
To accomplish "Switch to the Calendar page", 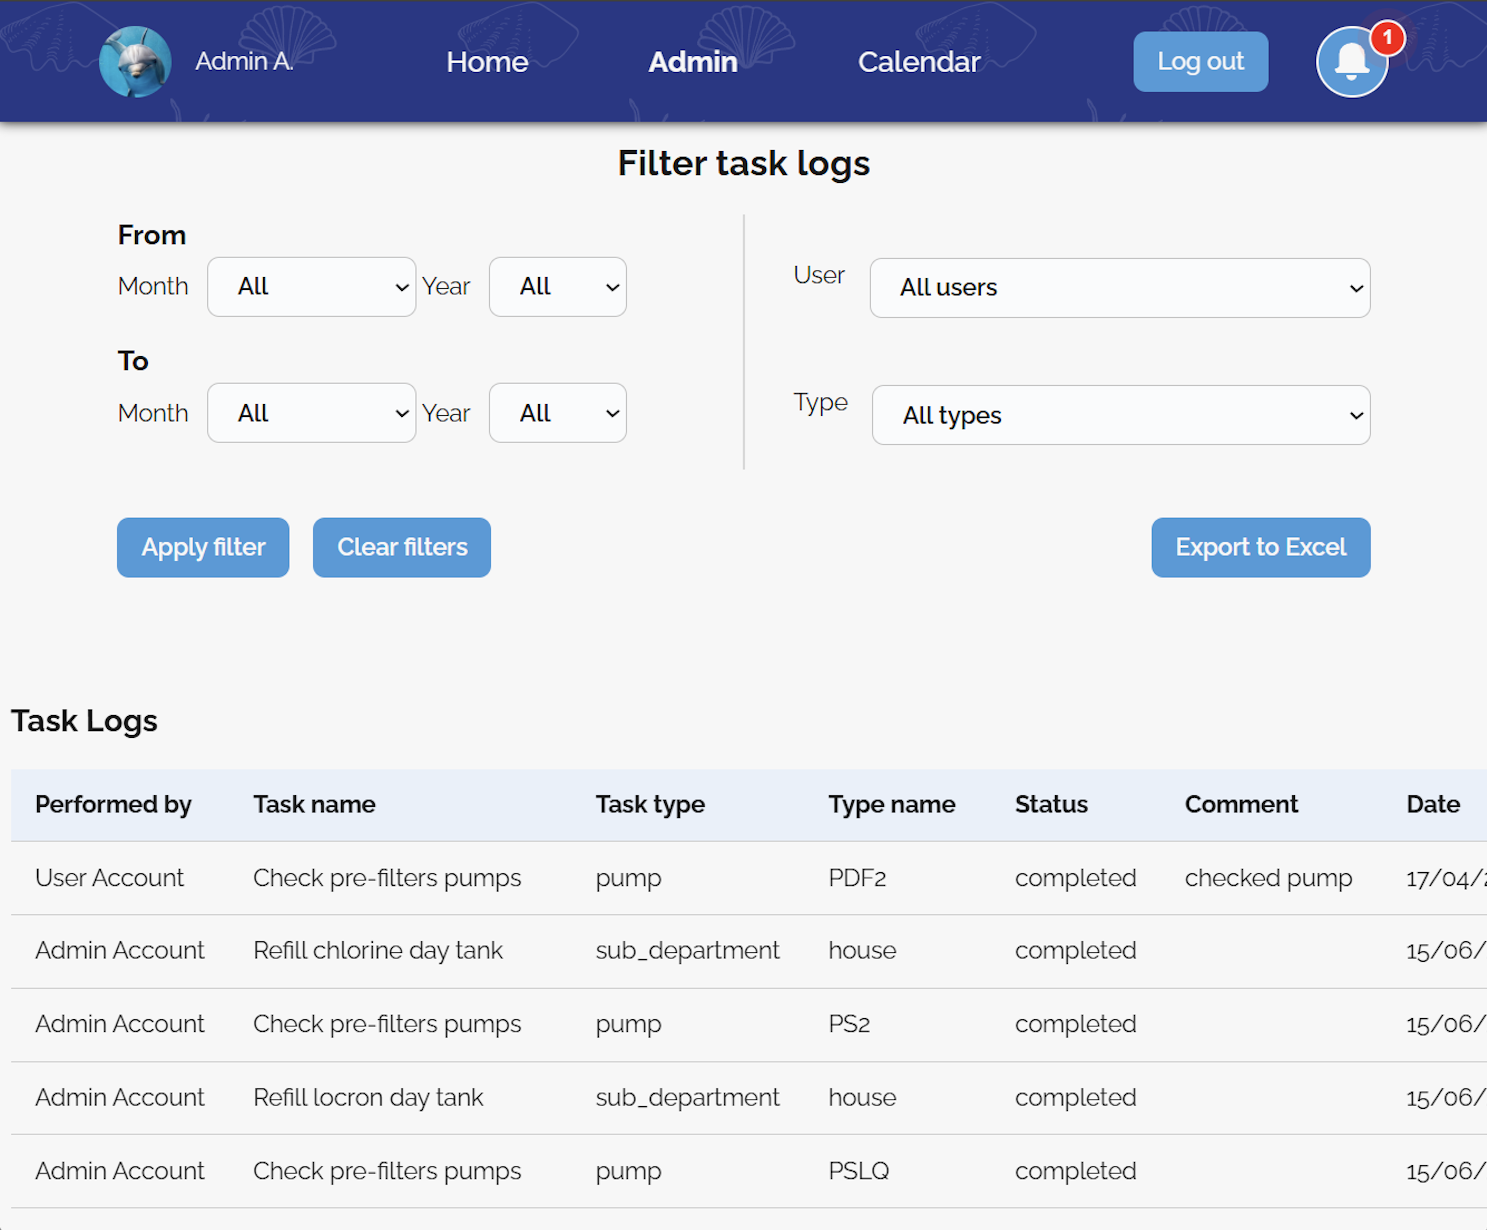I will coord(918,62).
